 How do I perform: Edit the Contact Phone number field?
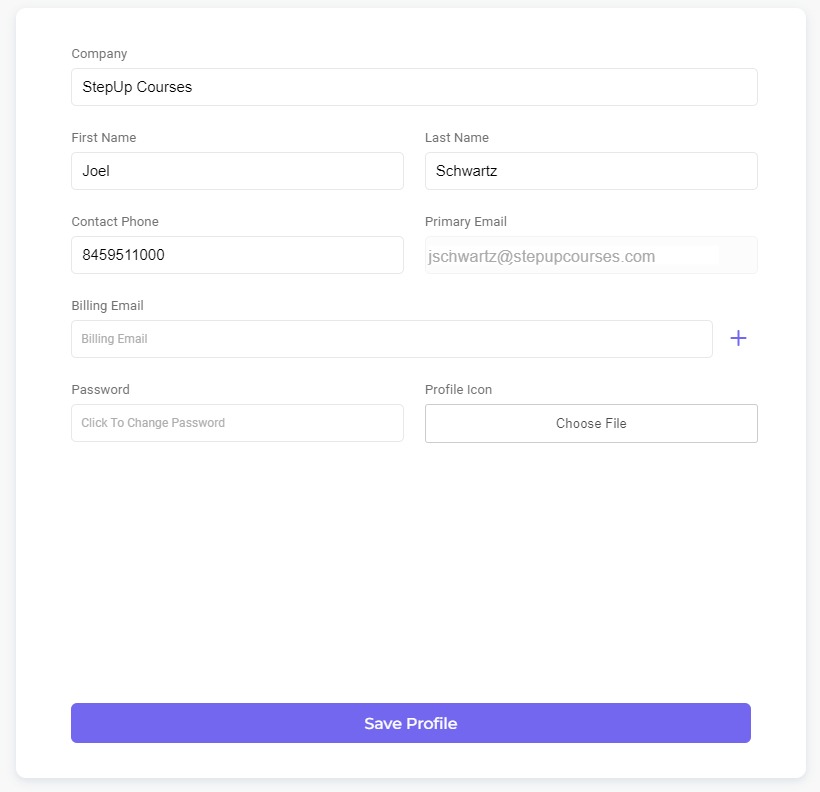point(237,255)
